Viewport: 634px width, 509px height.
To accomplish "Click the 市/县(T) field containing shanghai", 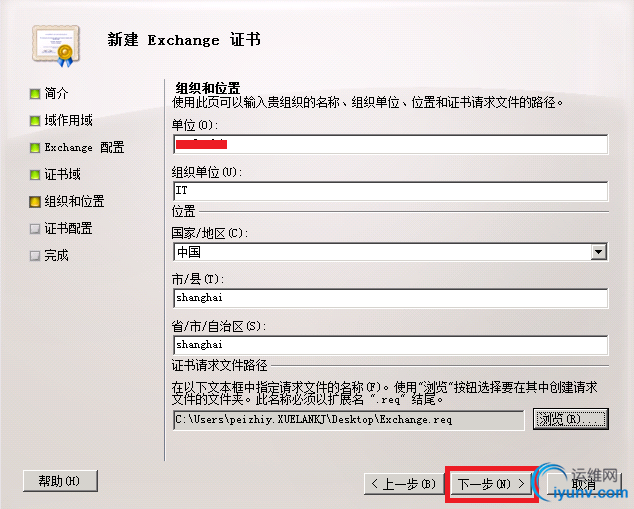I will [x=390, y=298].
